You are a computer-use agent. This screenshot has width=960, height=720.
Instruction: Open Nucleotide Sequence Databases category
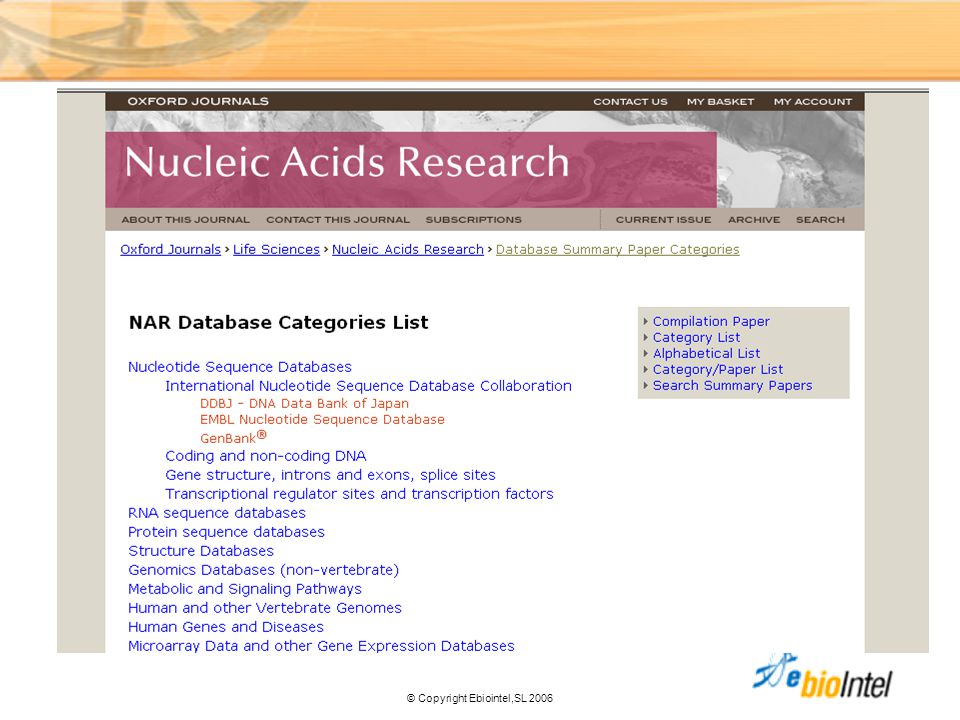pos(240,367)
